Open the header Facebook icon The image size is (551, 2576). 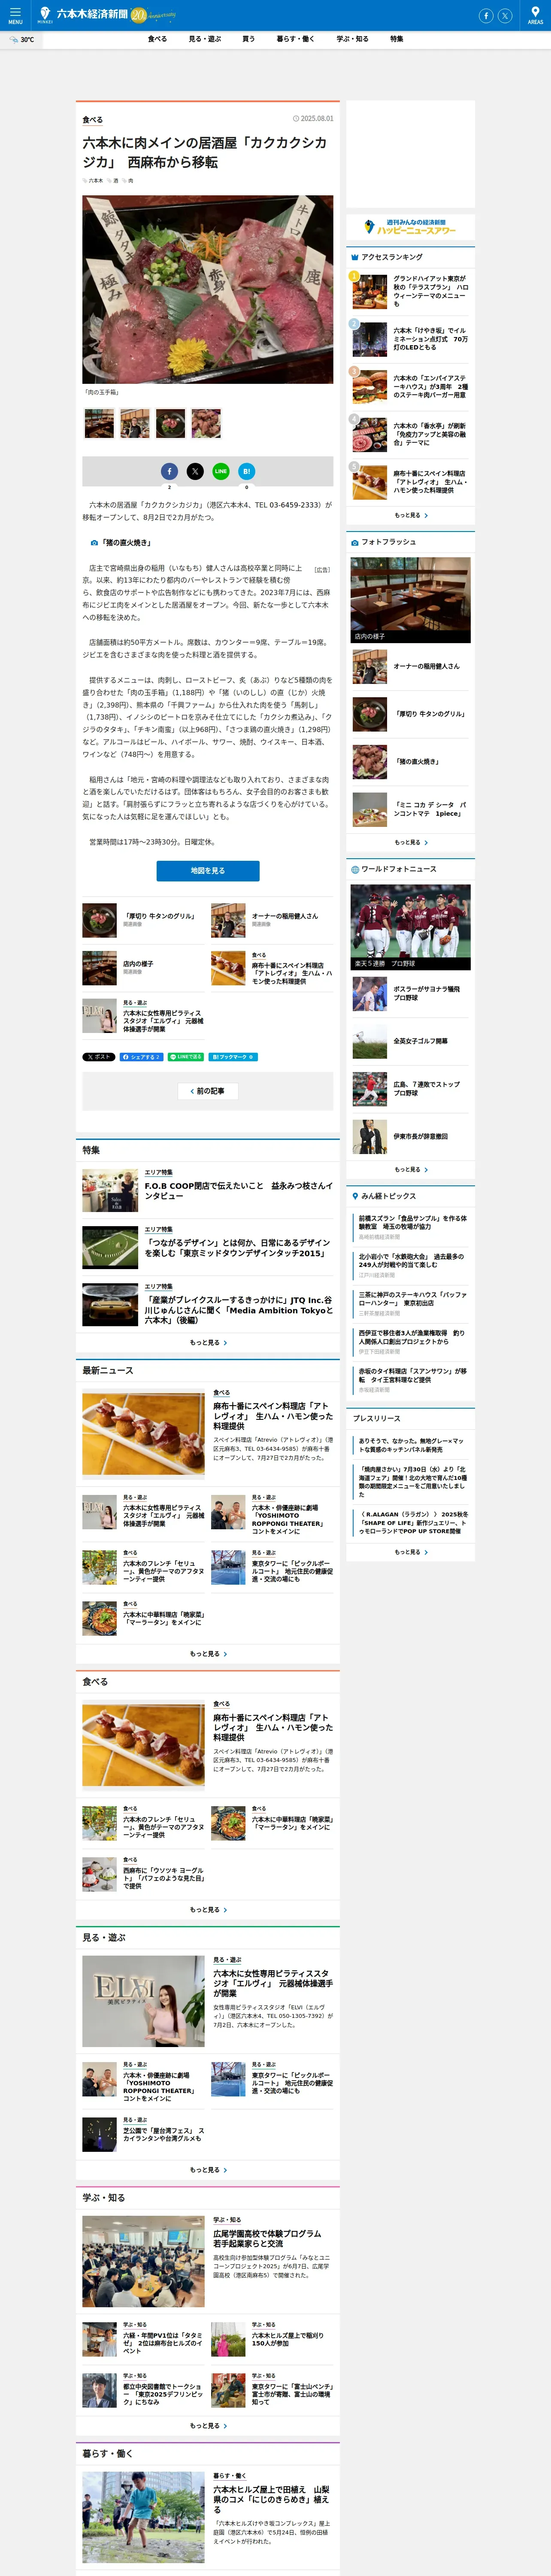tap(486, 15)
